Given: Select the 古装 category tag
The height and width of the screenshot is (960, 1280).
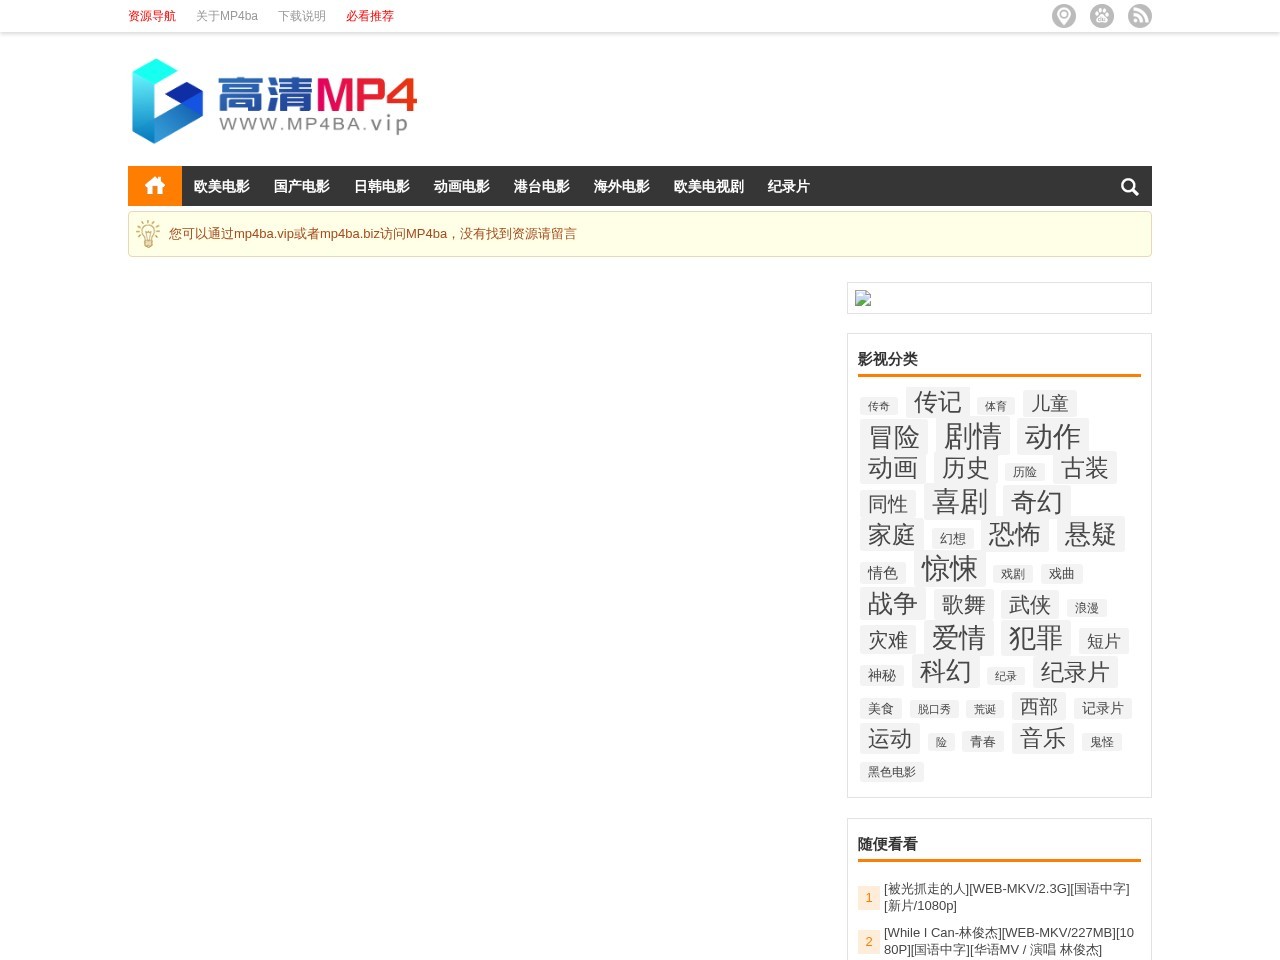Looking at the screenshot, I should (x=1085, y=468).
